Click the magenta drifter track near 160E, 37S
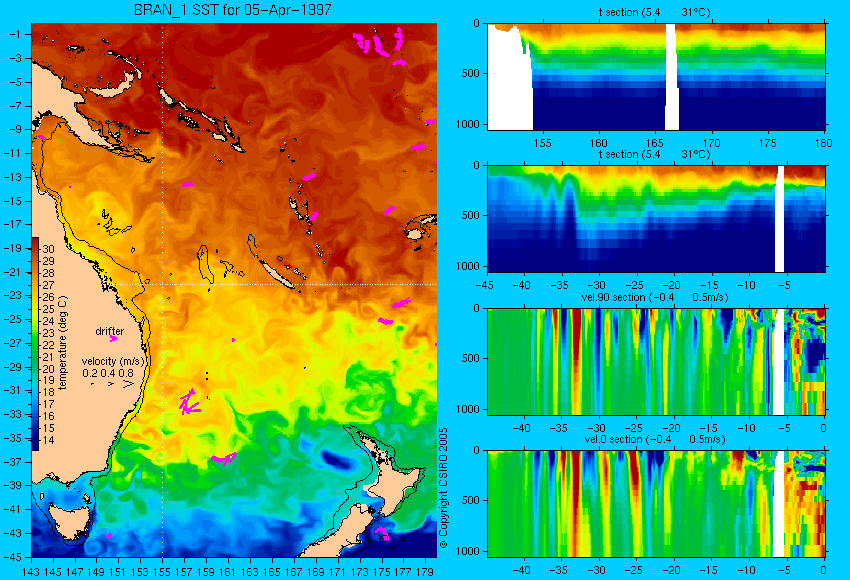The width and height of the screenshot is (850, 580). click(223, 459)
